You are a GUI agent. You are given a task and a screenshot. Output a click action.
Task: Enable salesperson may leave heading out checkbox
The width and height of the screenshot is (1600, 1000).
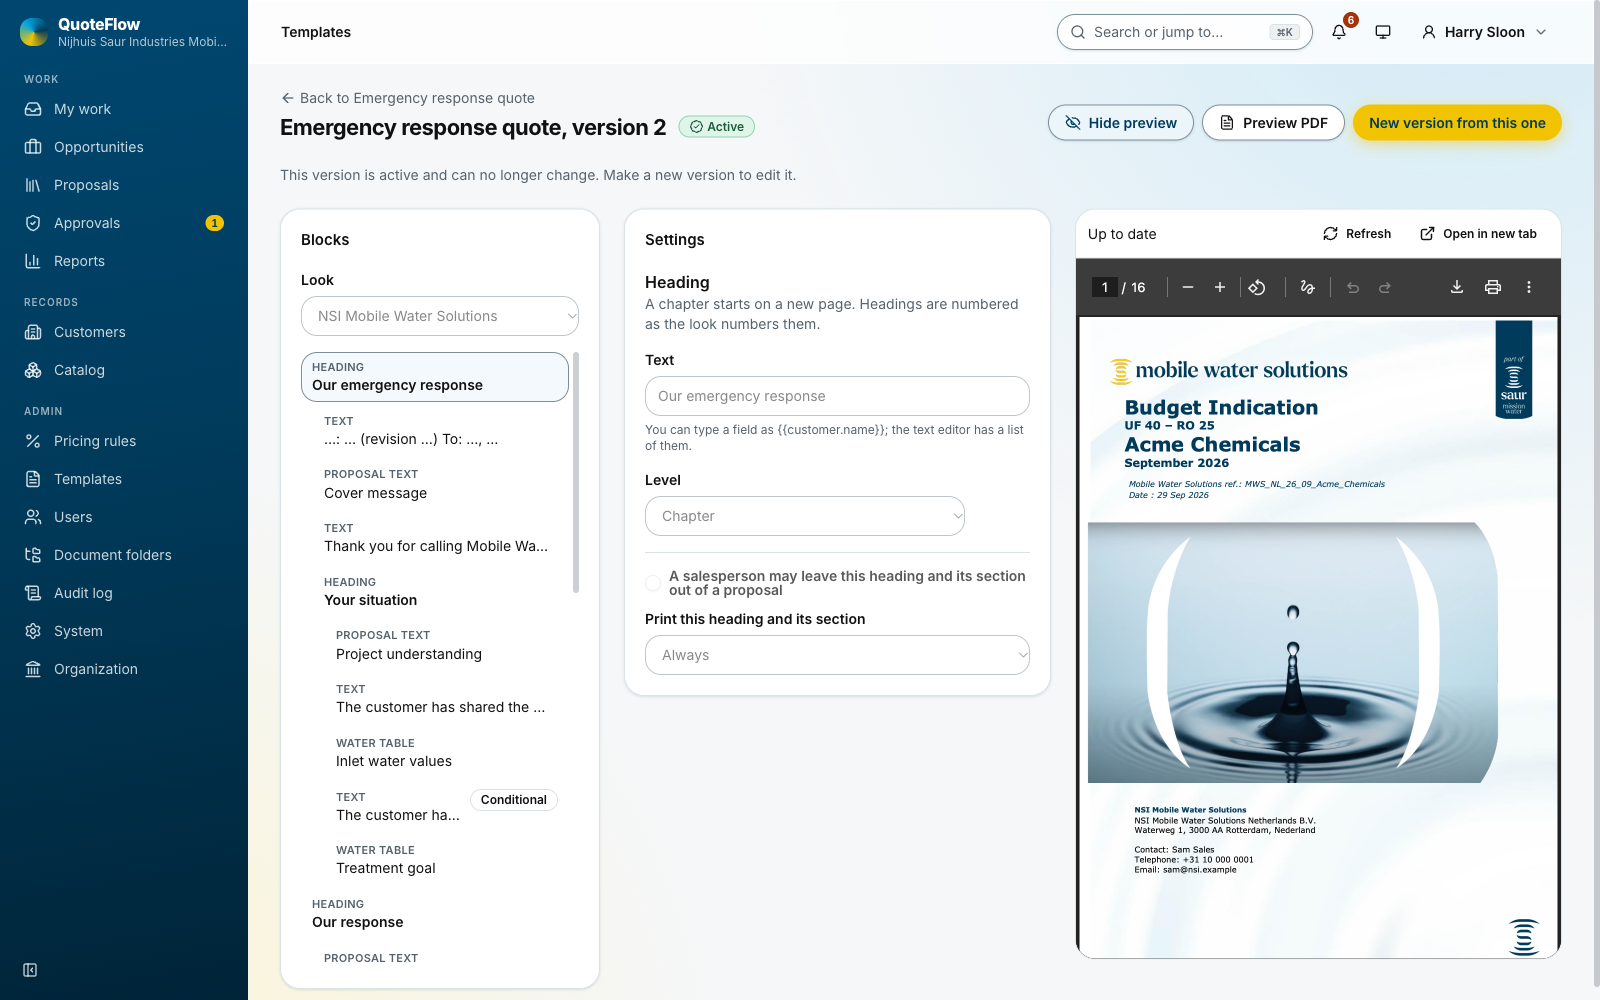[653, 583]
